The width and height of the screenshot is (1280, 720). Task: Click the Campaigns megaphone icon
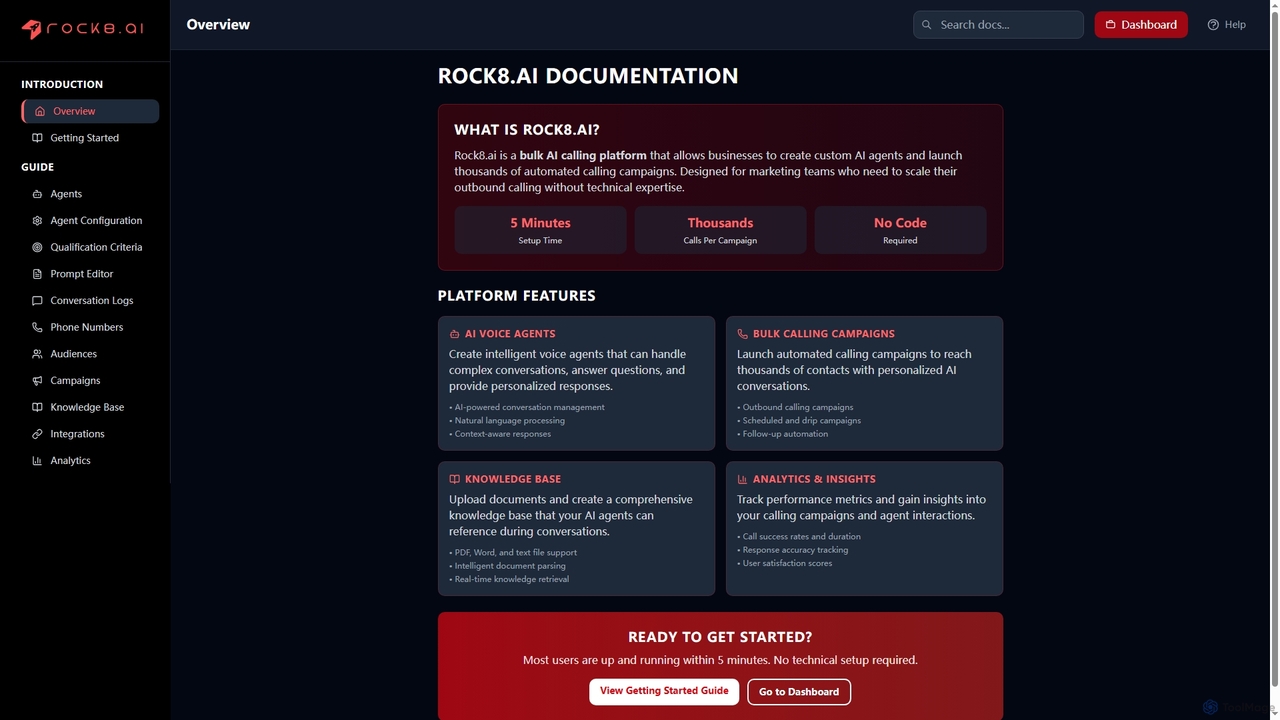point(37,381)
